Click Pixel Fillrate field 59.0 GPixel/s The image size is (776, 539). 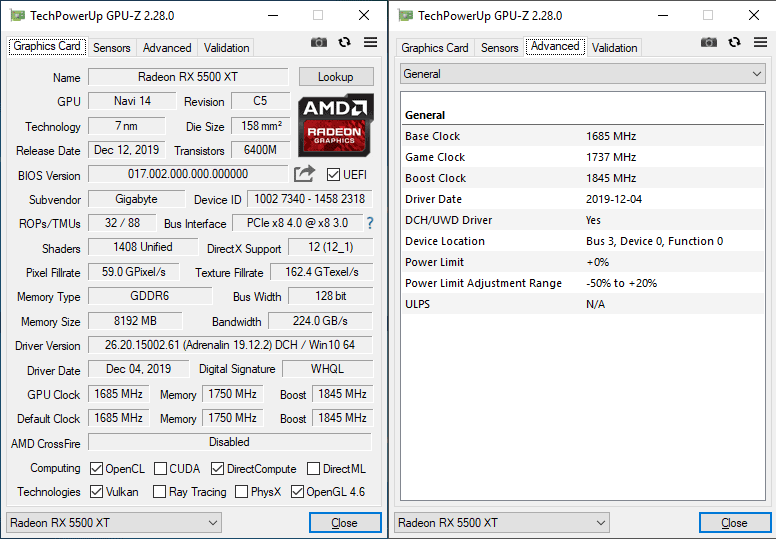coord(134,272)
